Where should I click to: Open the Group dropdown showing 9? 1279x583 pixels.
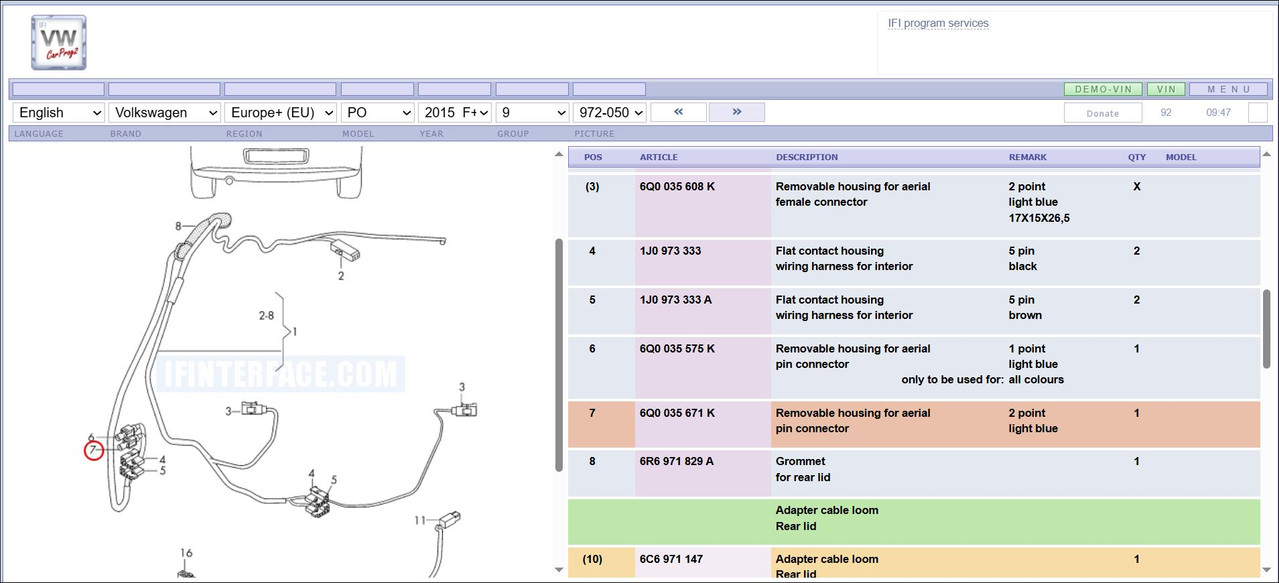pyautogui.click(x=532, y=113)
